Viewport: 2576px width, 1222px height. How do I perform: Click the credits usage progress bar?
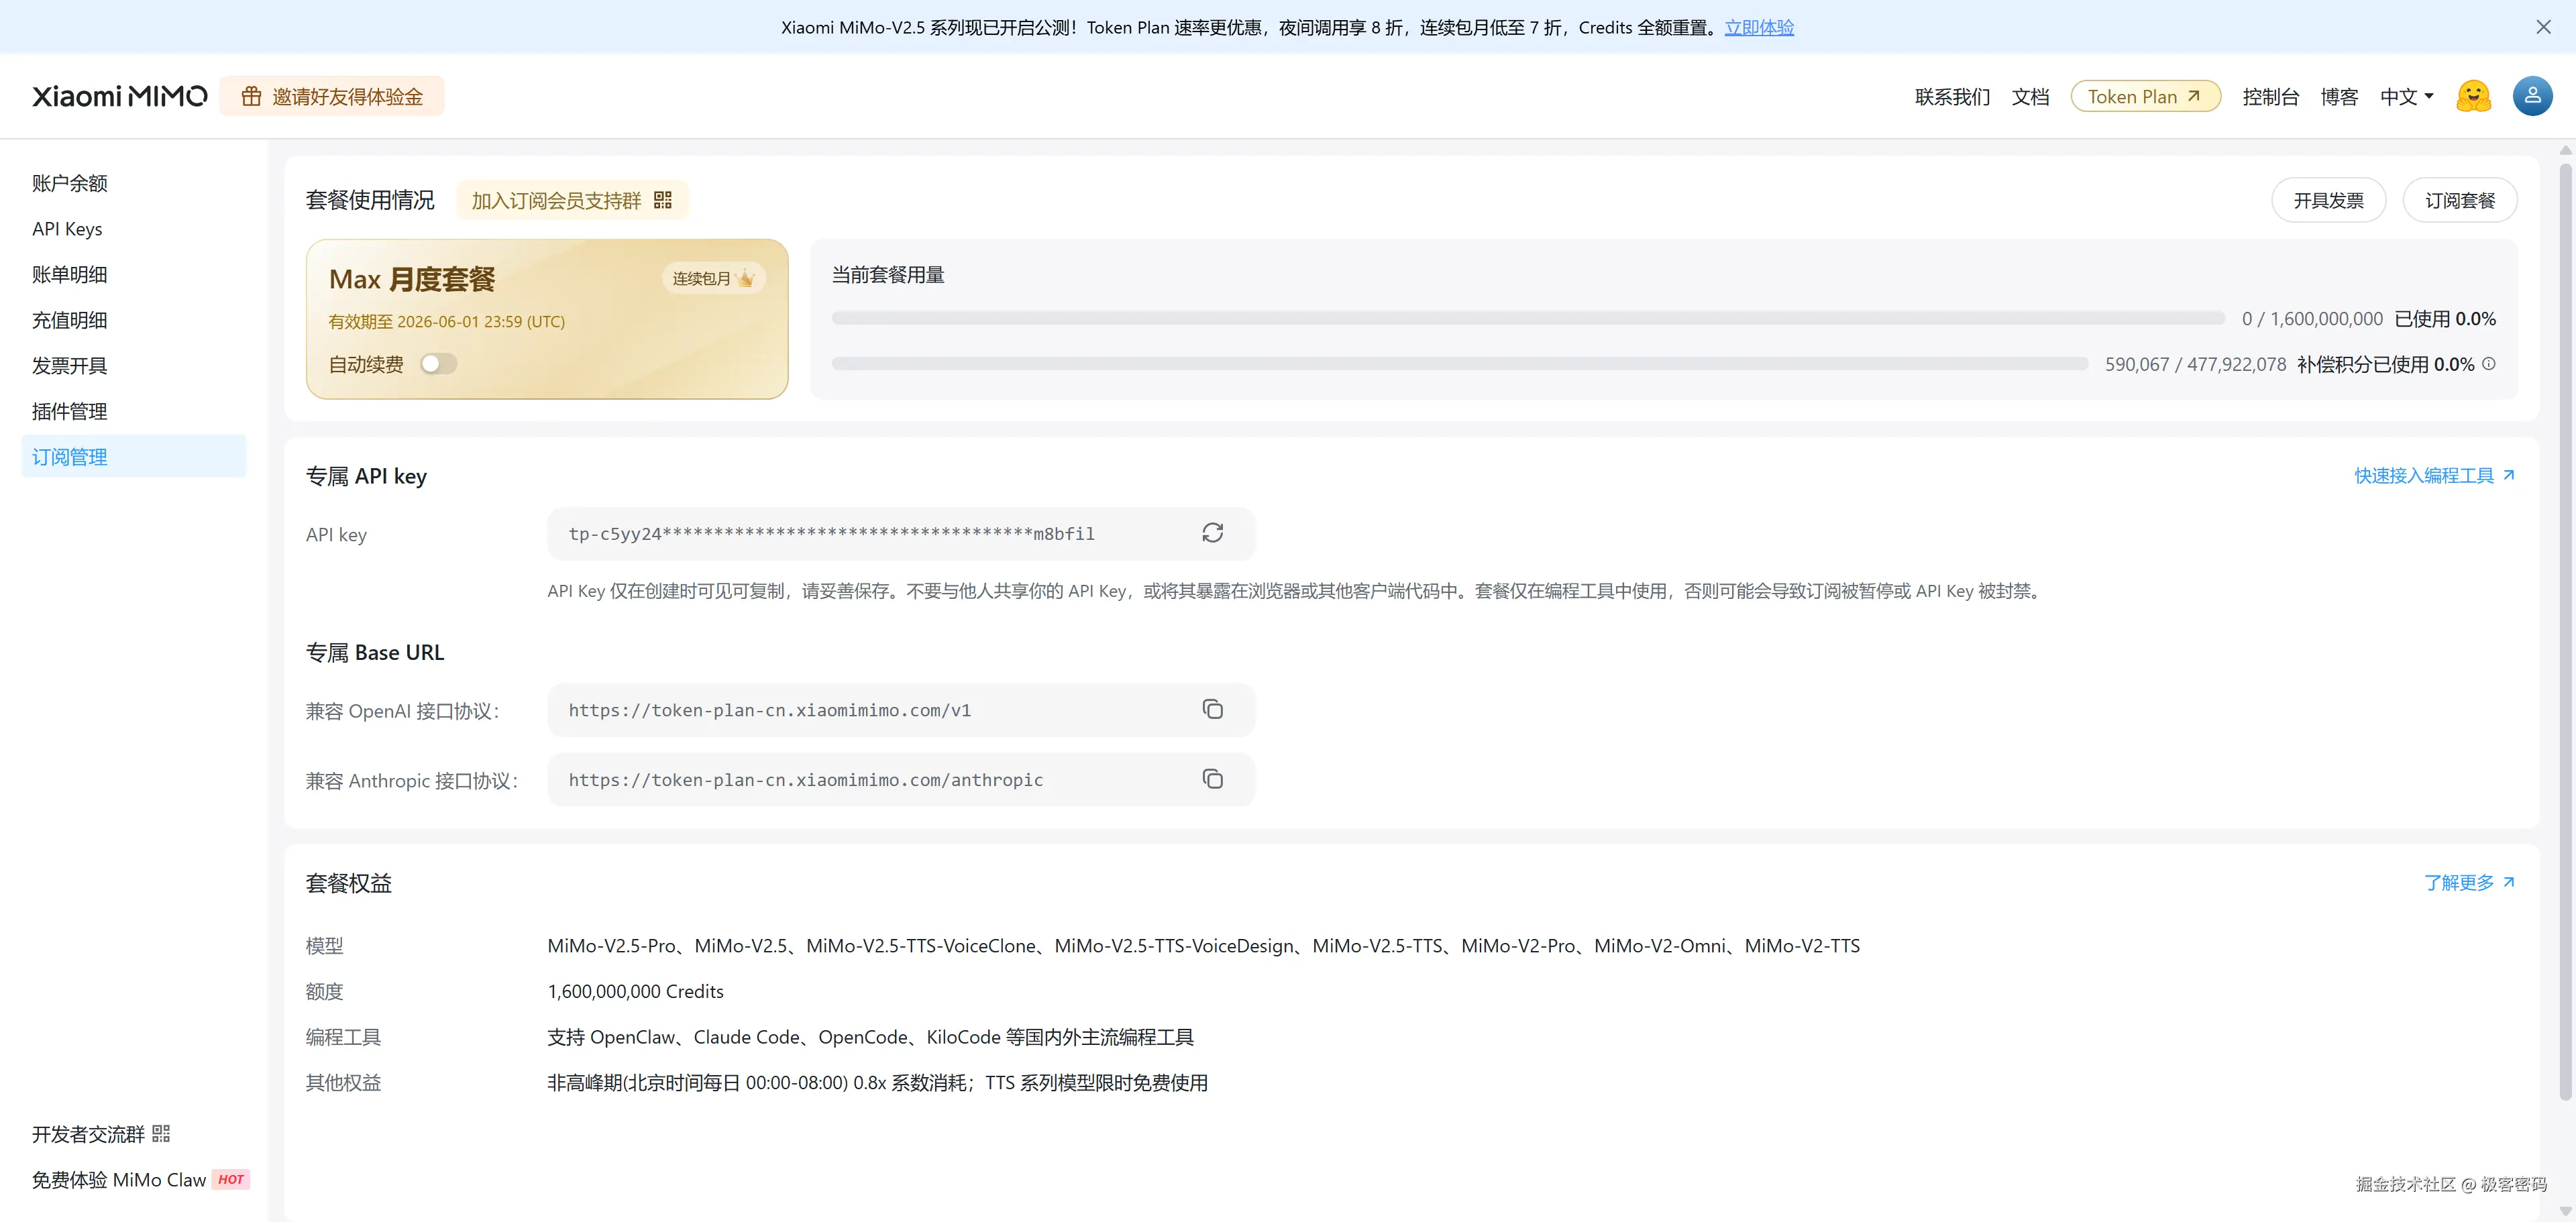[1528, 318]
